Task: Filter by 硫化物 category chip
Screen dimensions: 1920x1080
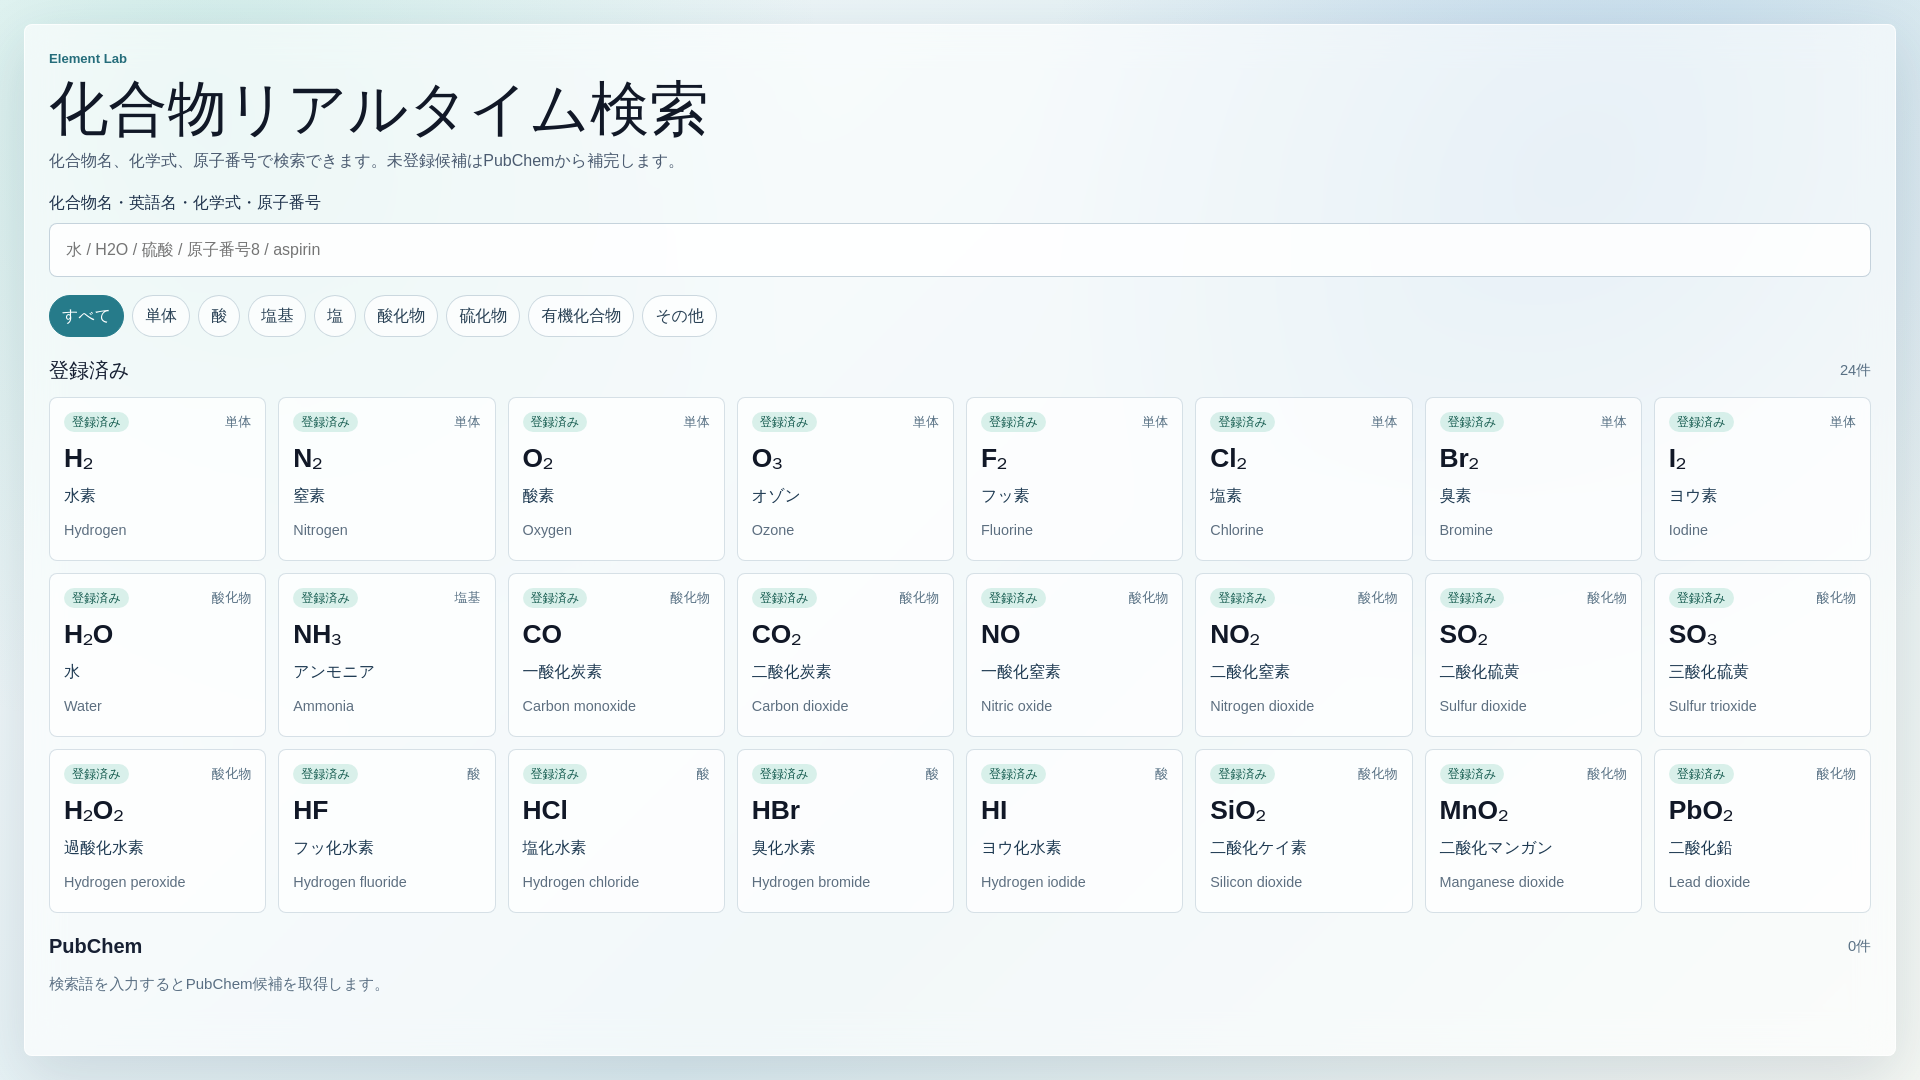Action: click(x=483, y=316)
